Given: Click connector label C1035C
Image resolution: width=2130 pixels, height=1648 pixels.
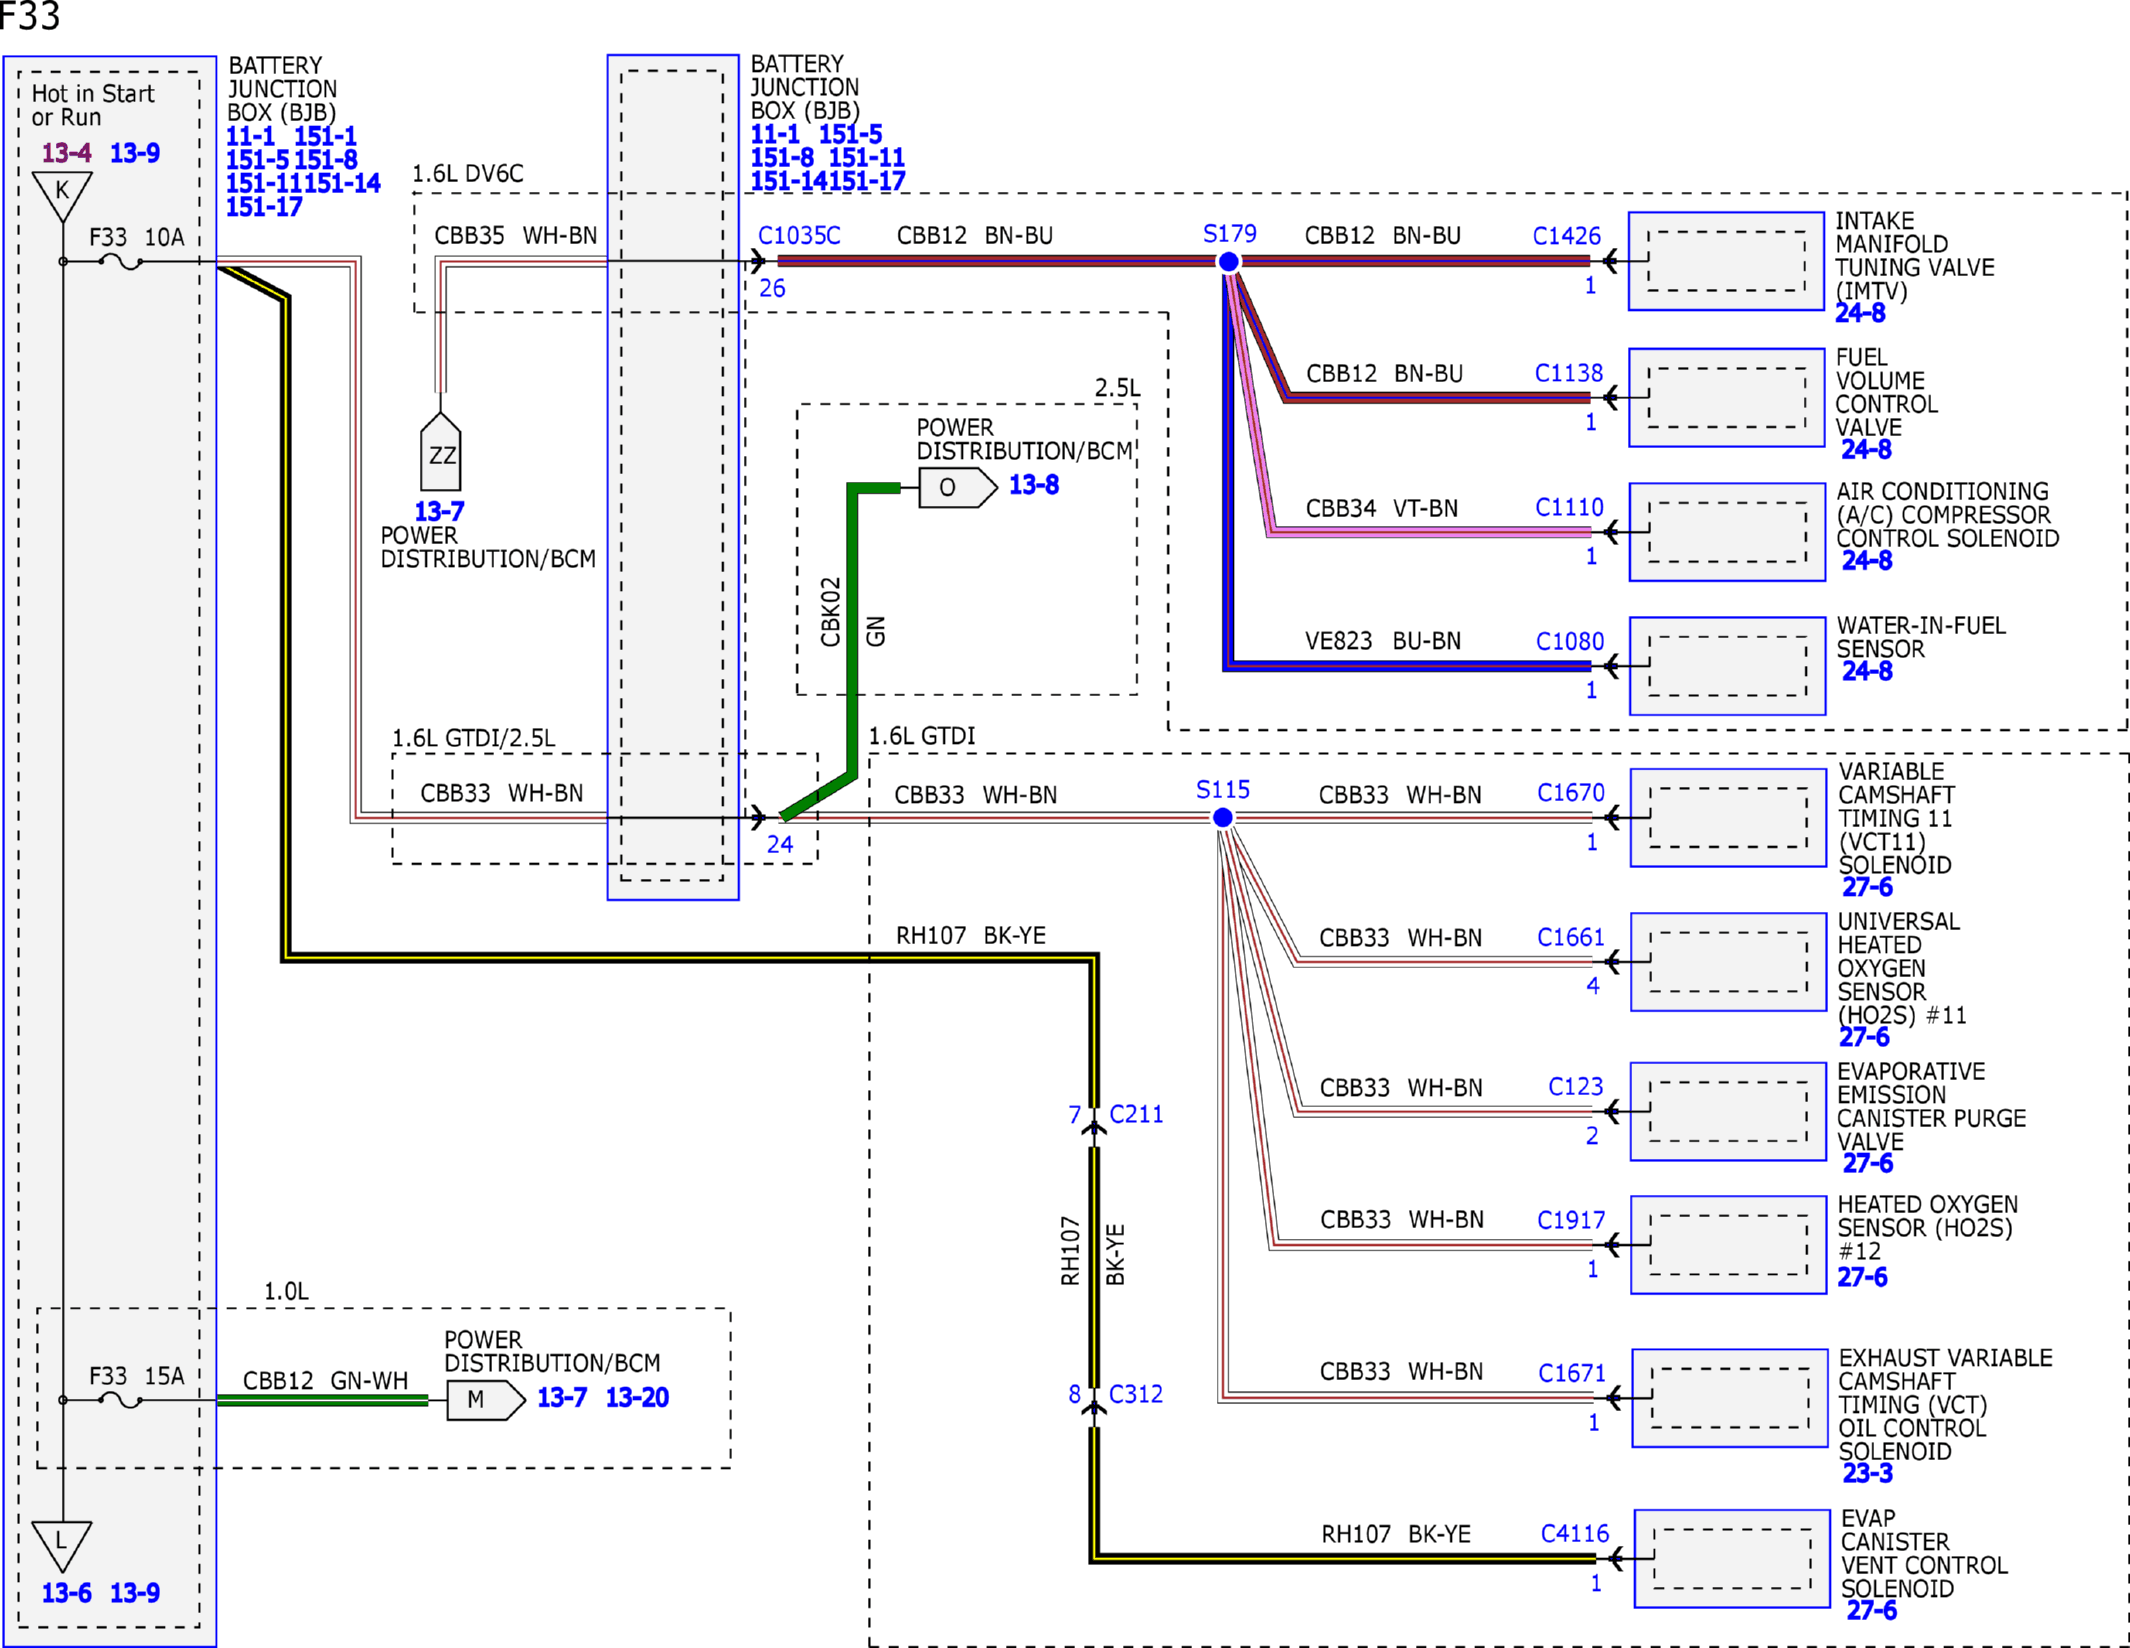Looking at the screenshot, I should coord(799,235).
